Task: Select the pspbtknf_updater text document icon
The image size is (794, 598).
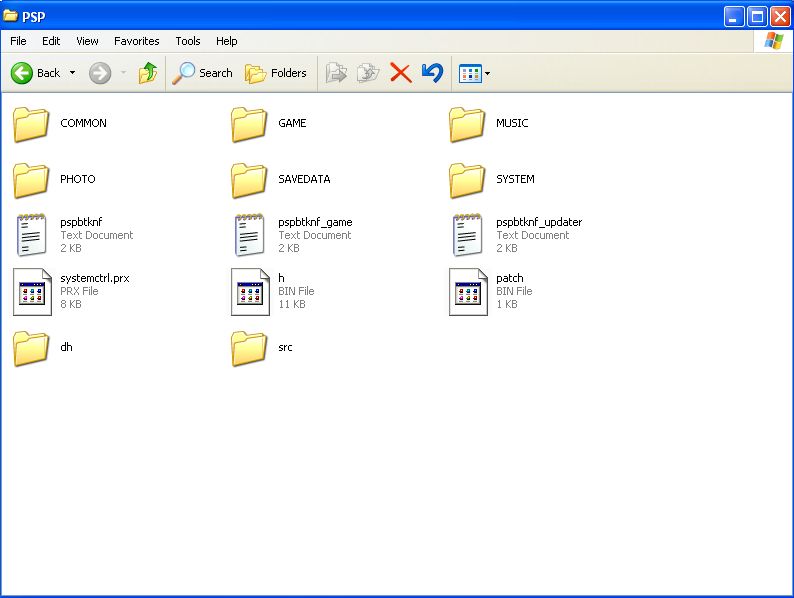Action: (x=467, y=235)
